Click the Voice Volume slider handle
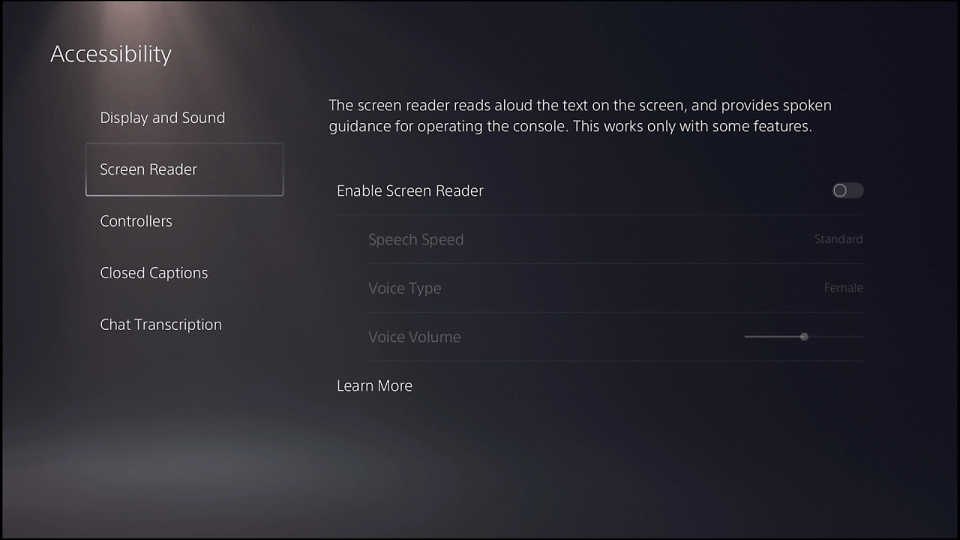 [x=804, y=337]
